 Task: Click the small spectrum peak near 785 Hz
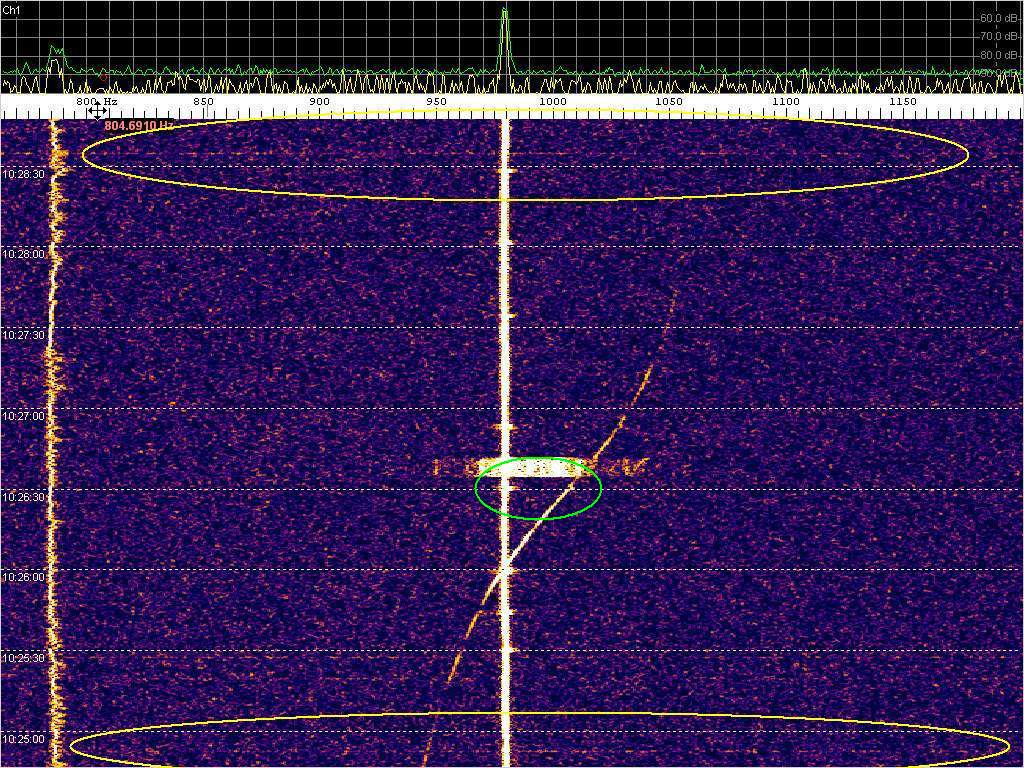(56, 54)
